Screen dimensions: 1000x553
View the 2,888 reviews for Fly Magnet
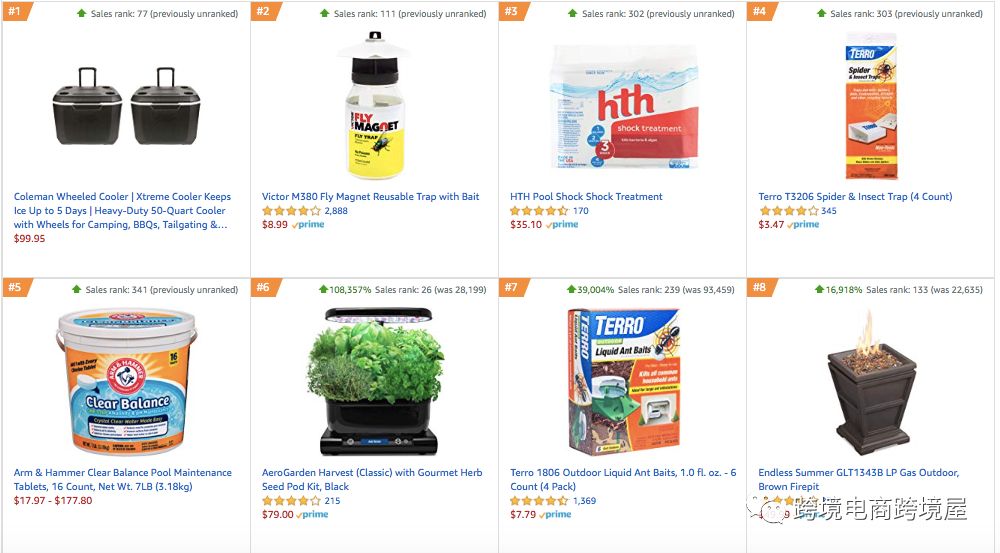click(336, 210)
